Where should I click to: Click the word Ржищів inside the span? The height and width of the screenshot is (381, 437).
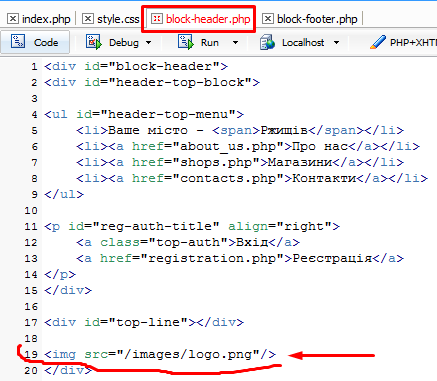pyautogui.click(x=284, y=130)
